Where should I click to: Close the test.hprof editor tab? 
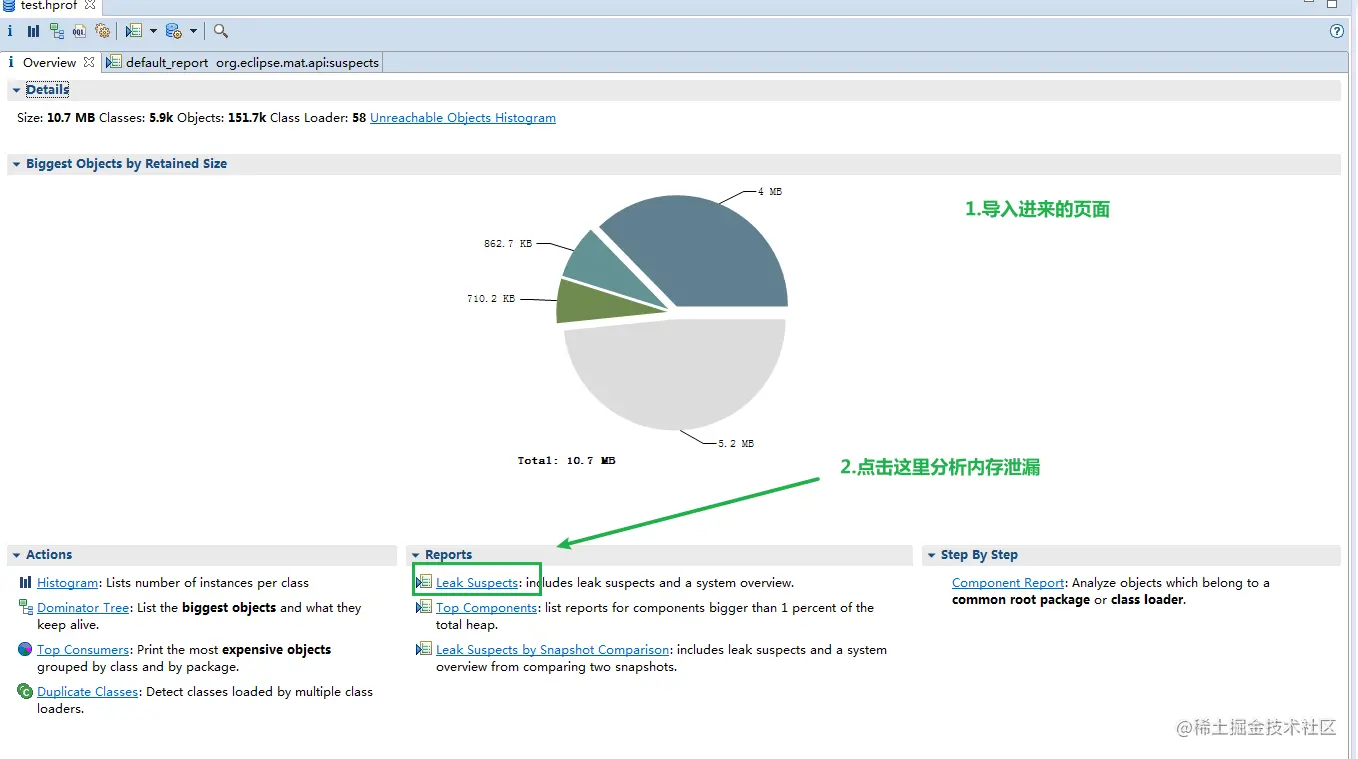coord(90,5)
